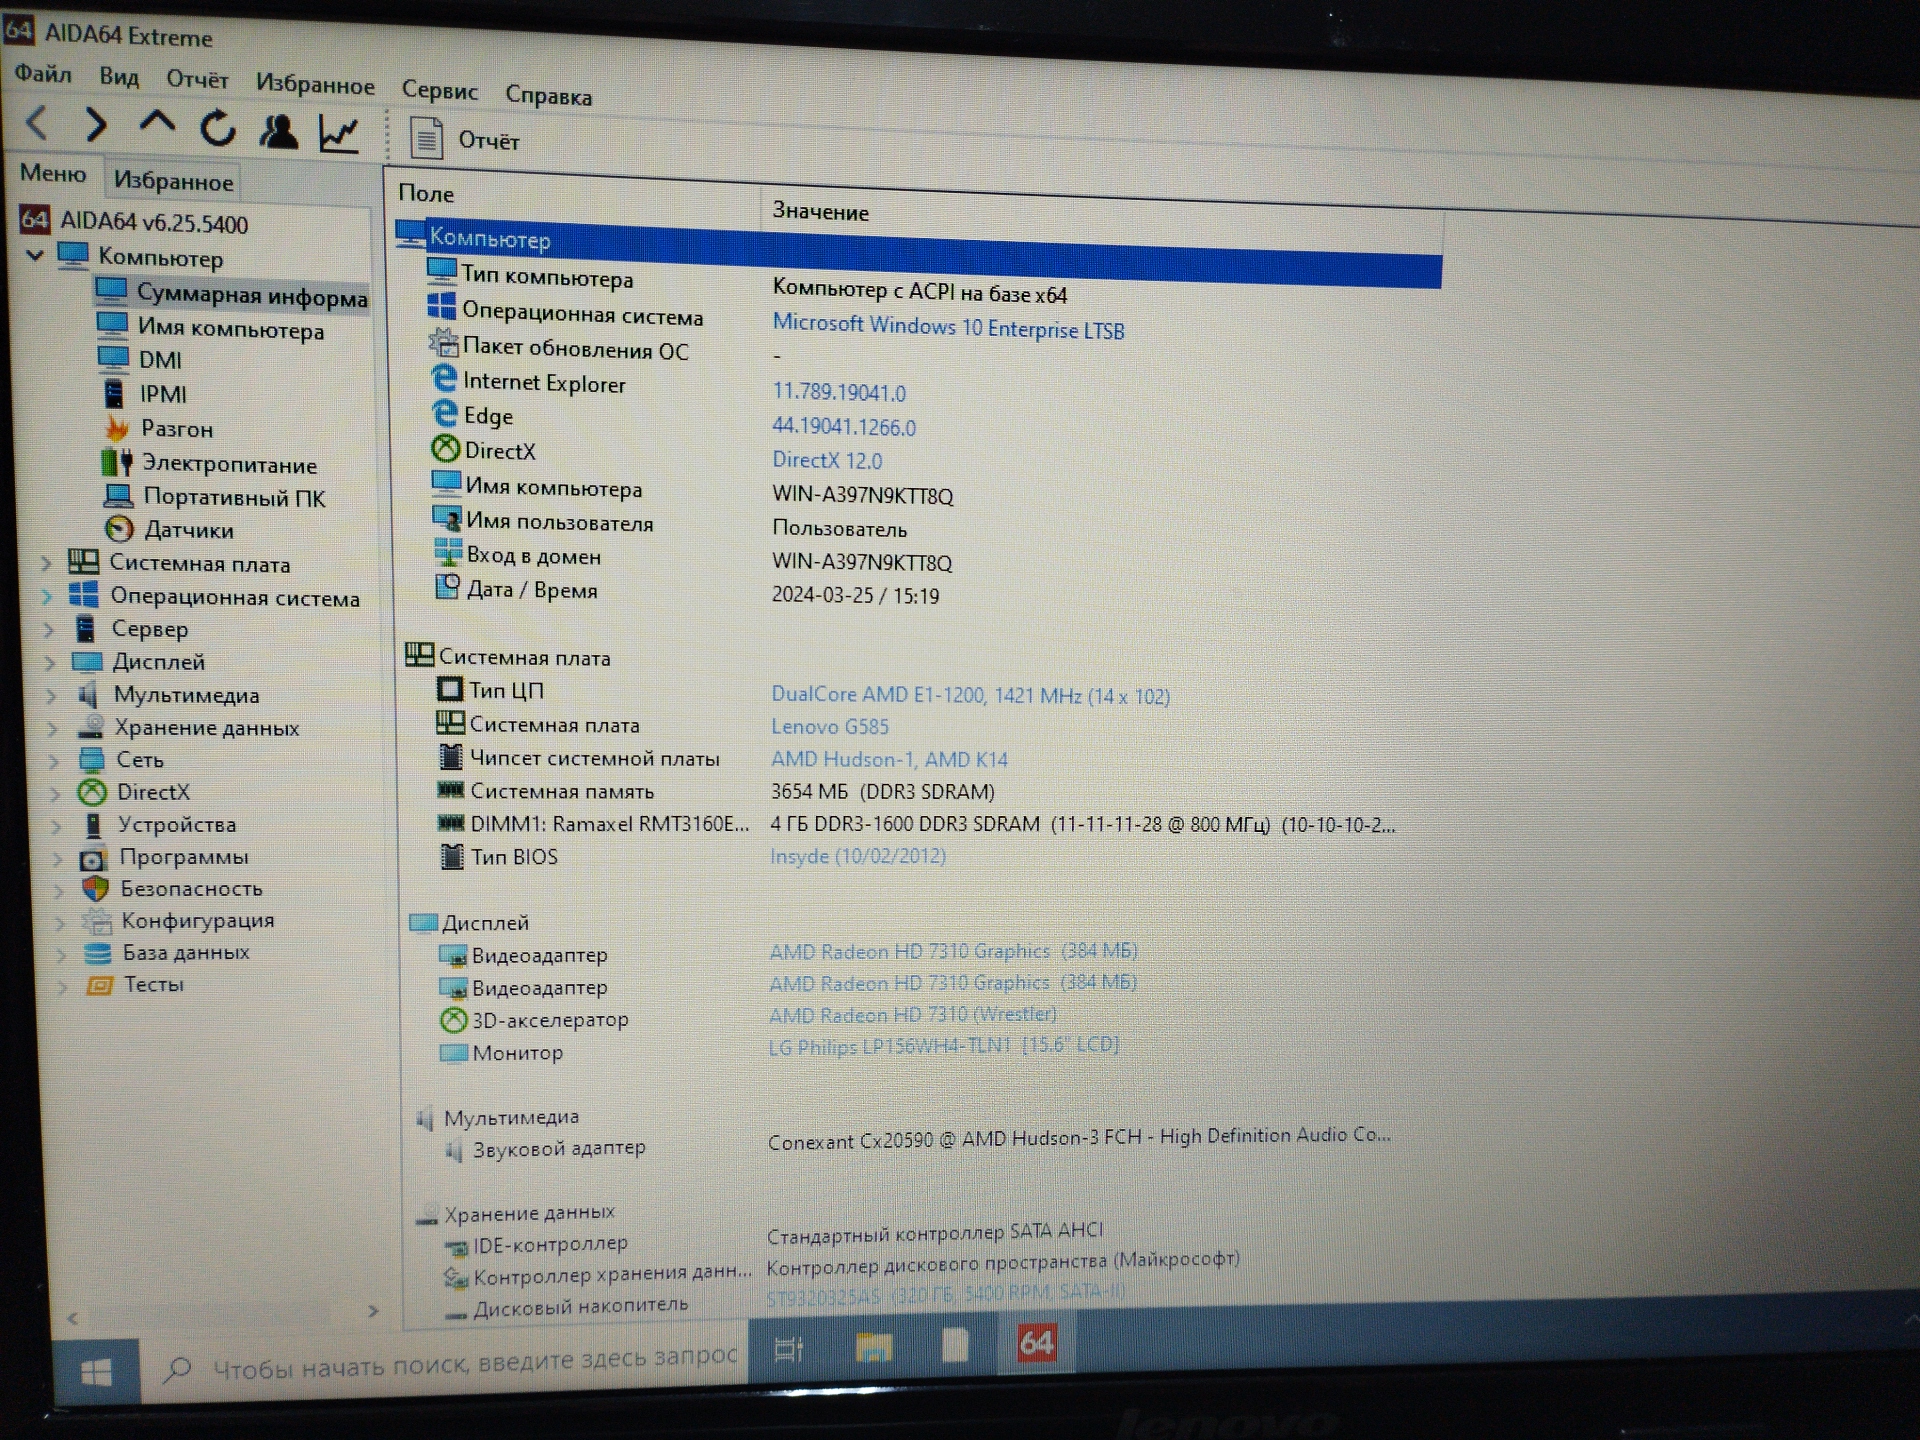Open the Файл menu
The height and width of the screenshot is (1440, 1920).
(43, 74)
